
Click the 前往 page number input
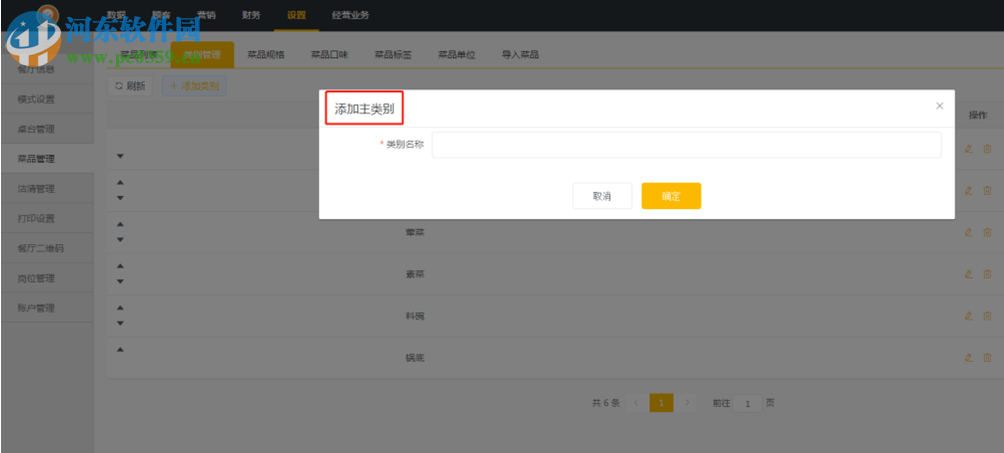coord(747,404)
